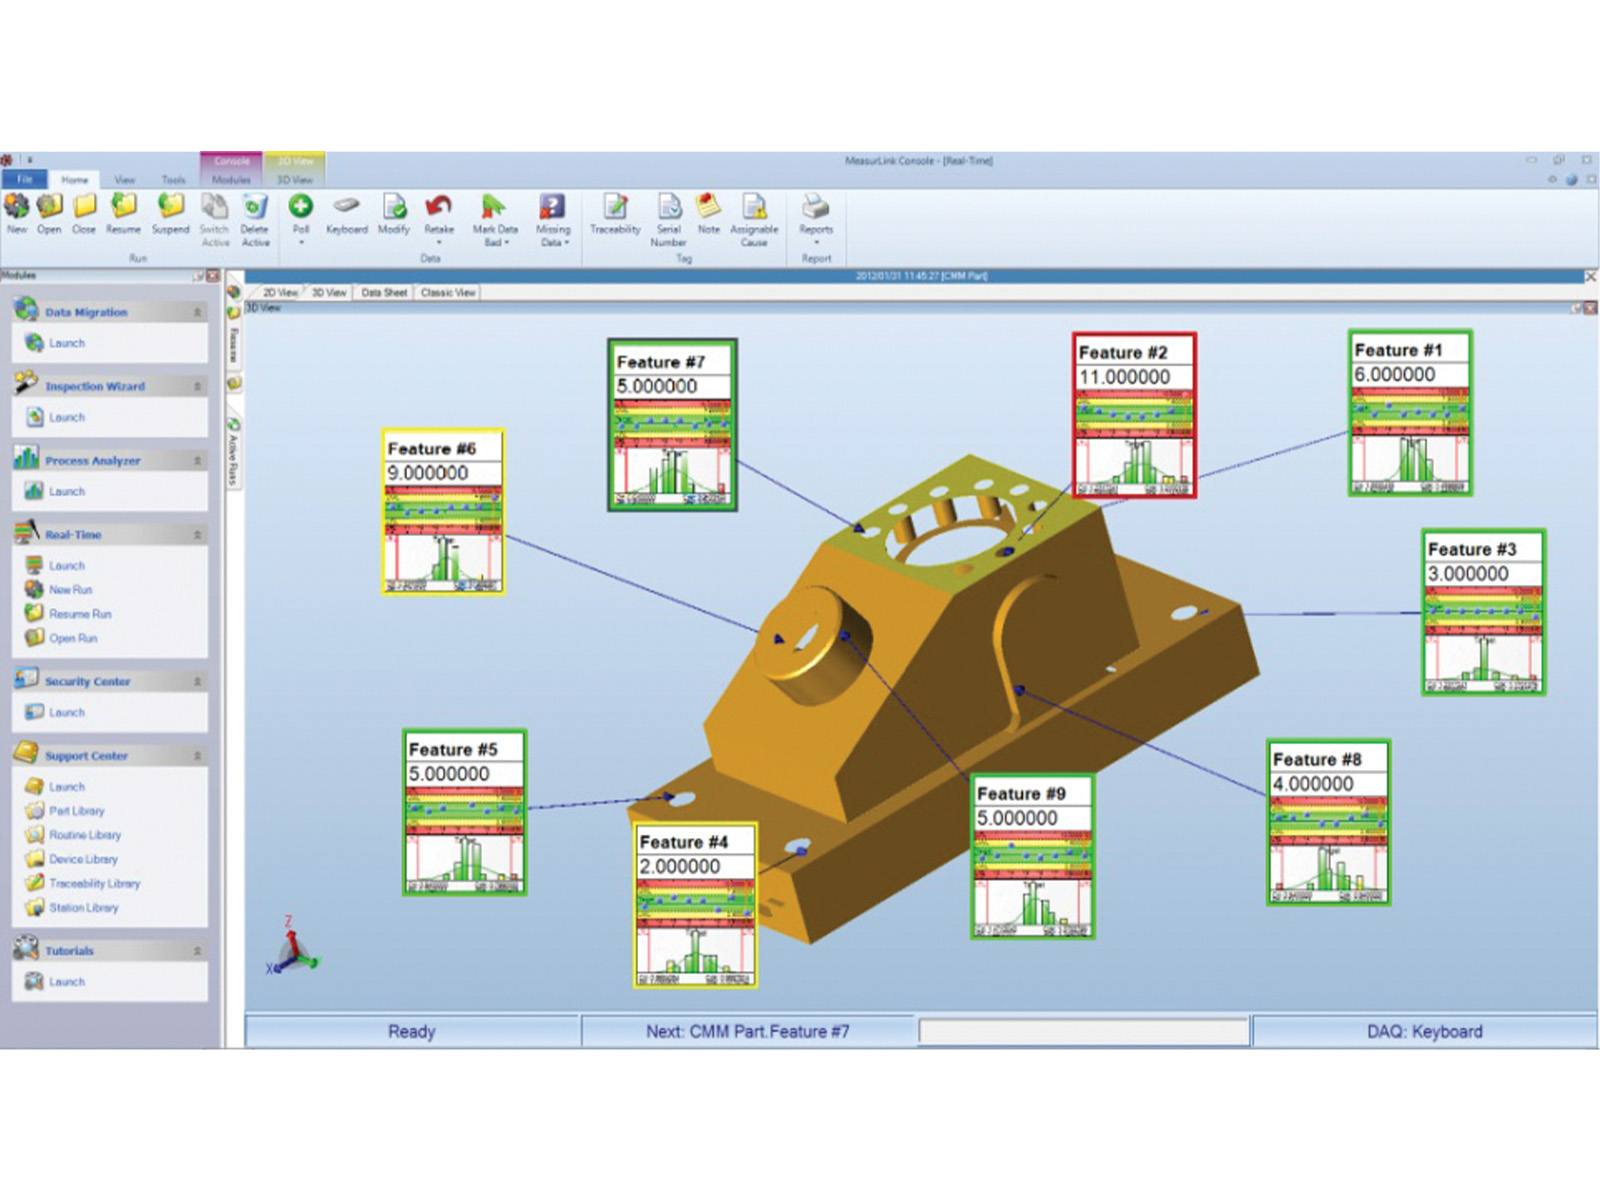Click the XYZ axis orientation triad

click(292, 947)
